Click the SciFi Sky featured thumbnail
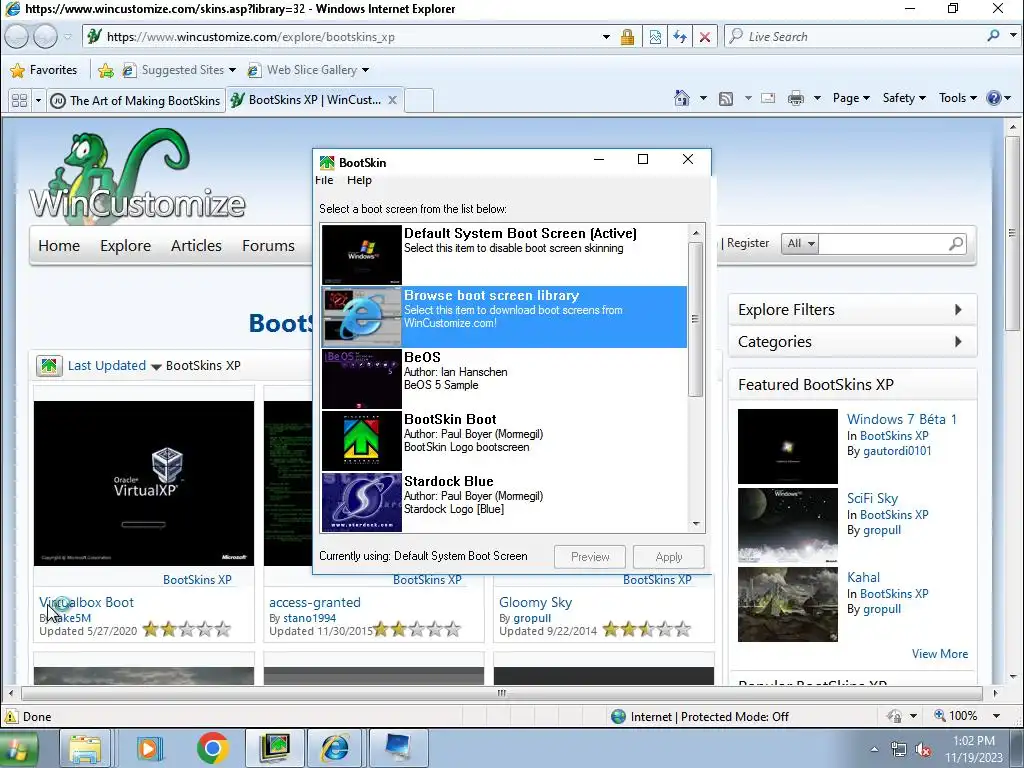Viewport: 1024px width, 768px height. 788,526
